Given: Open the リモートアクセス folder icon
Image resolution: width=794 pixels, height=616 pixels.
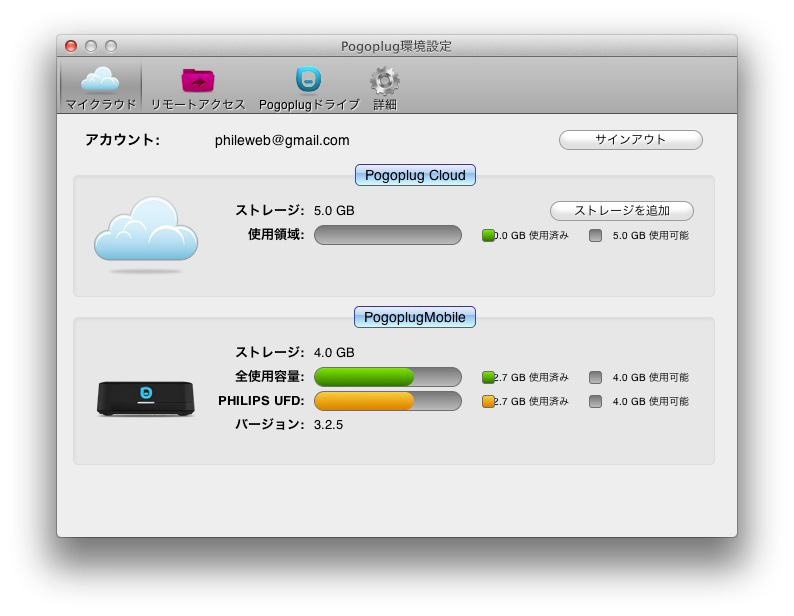Looking at the screenshot, I should pyautogui.click(x=198, y=80).
